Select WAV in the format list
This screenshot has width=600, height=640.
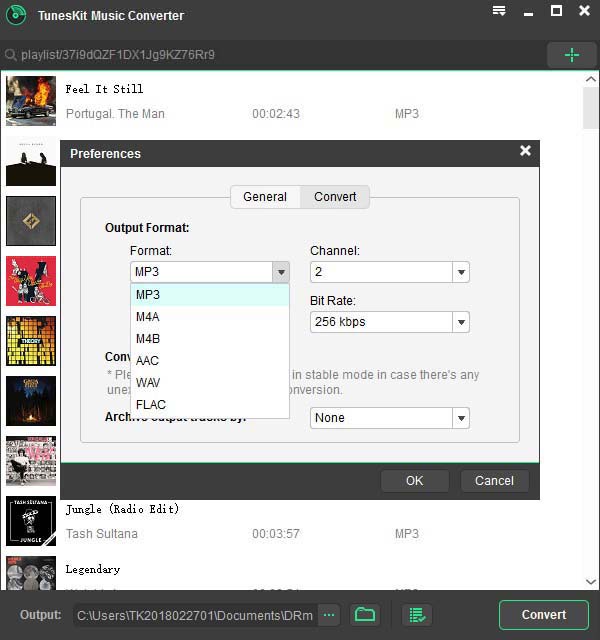pyautogui.click(x=210, y=383)
